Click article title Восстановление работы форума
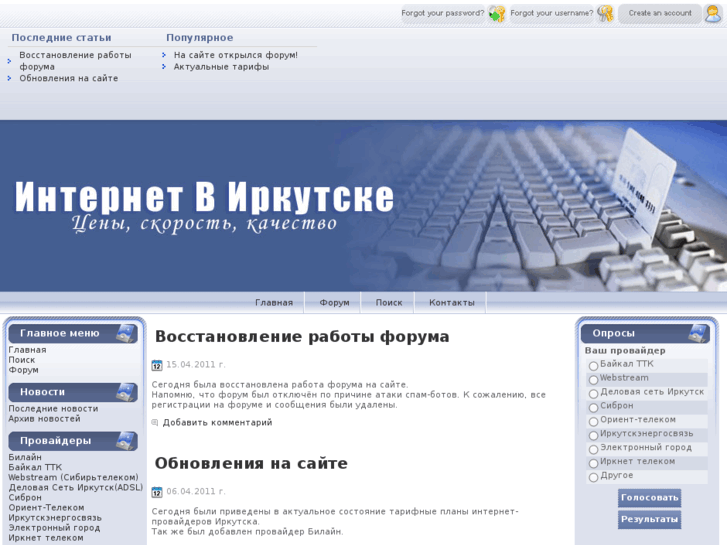This screenshot has width=727, height=545. pos(302,337)
